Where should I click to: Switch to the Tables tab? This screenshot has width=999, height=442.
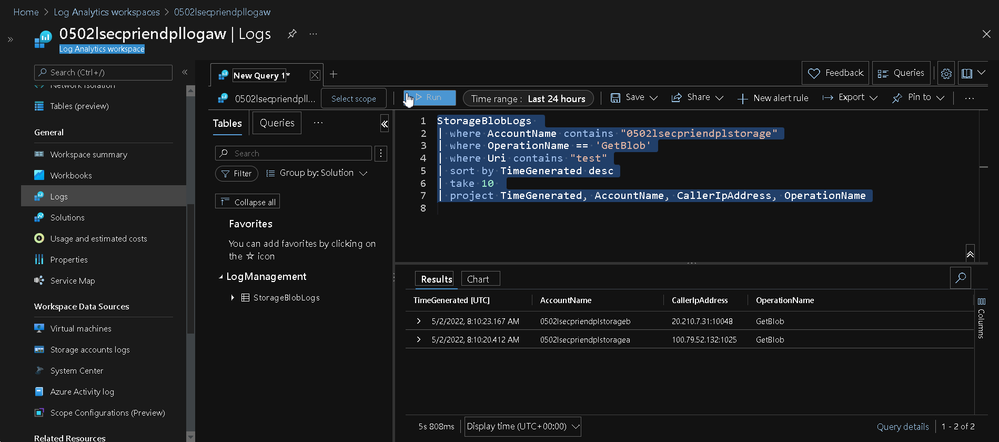[x=227, y=123]
